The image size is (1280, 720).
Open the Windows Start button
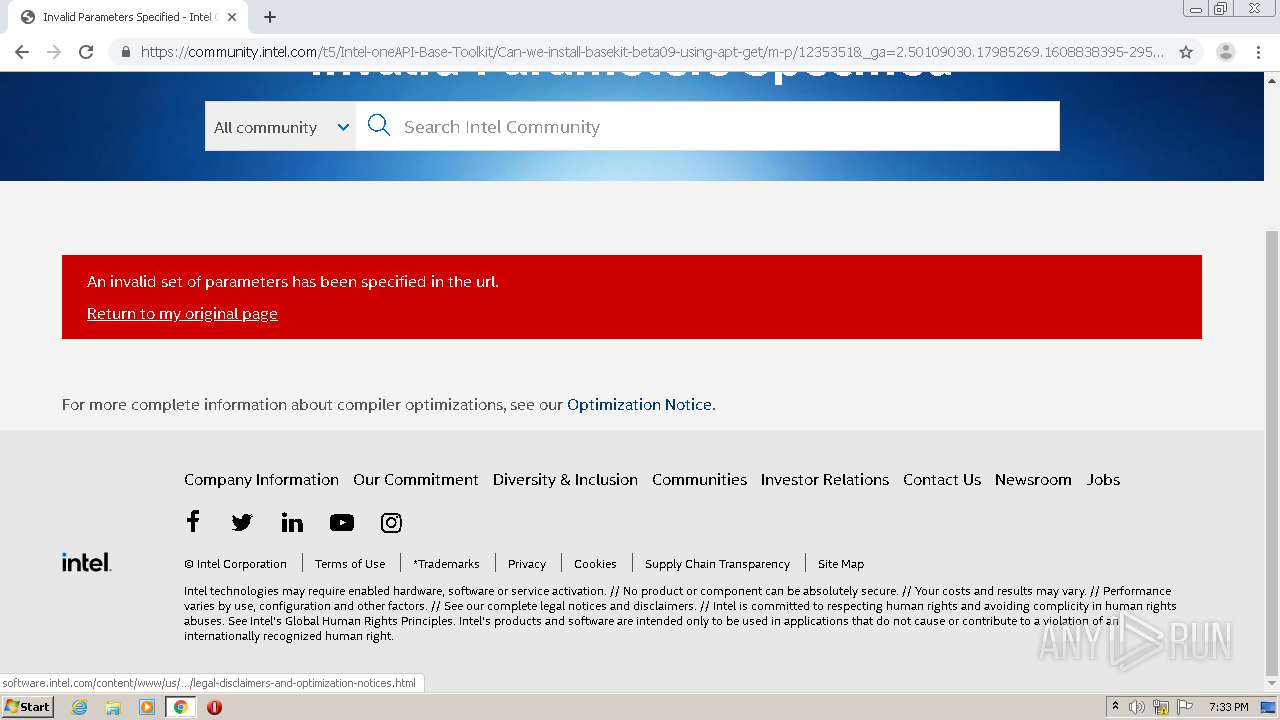coord(27,707)
